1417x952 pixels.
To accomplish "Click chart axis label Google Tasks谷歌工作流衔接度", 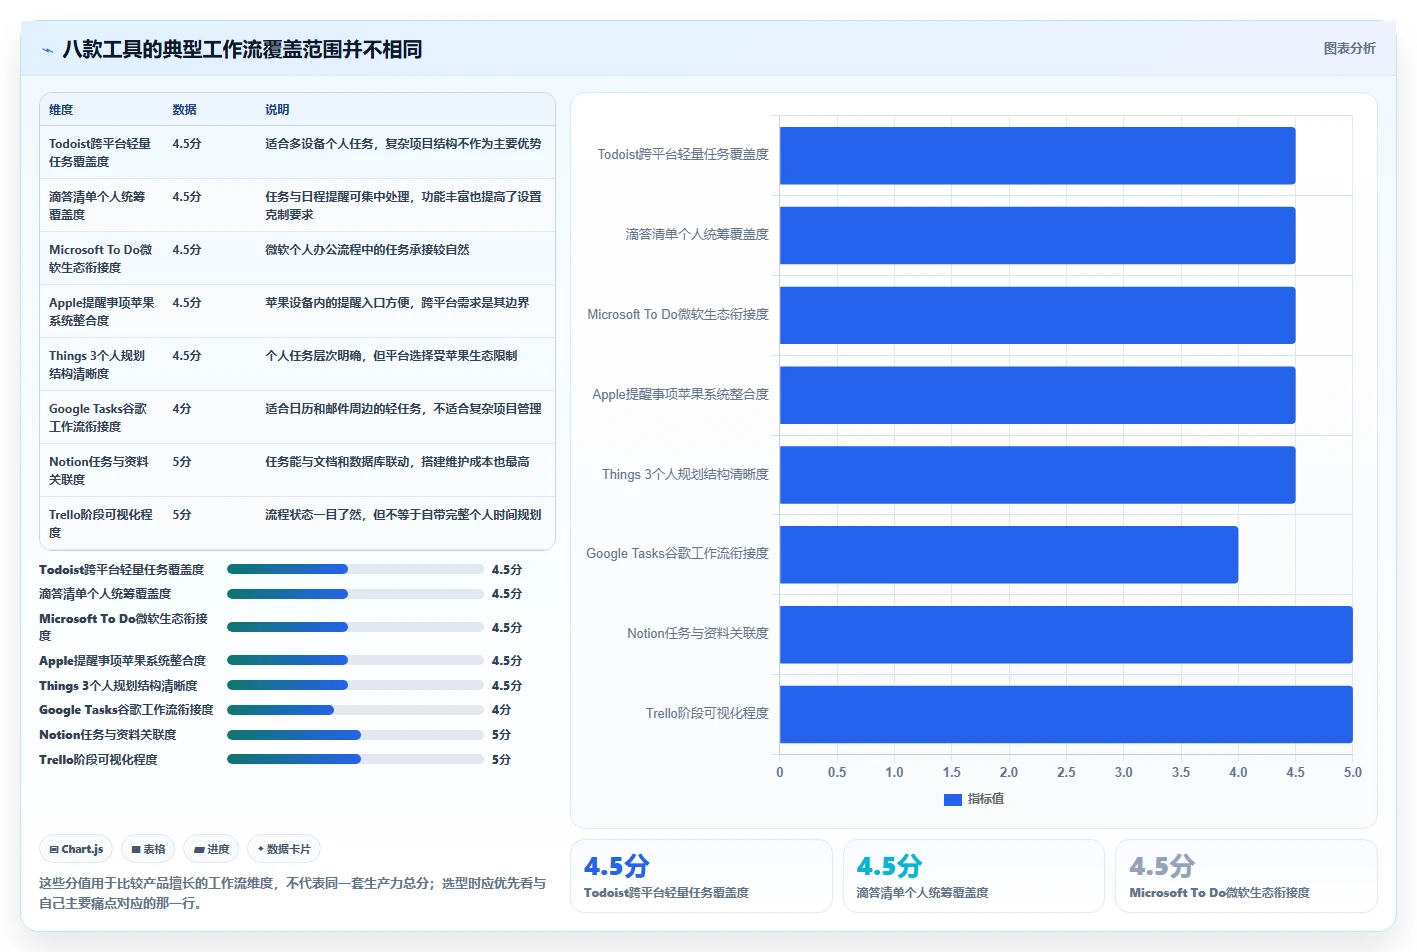I will (x=677, y=554).
